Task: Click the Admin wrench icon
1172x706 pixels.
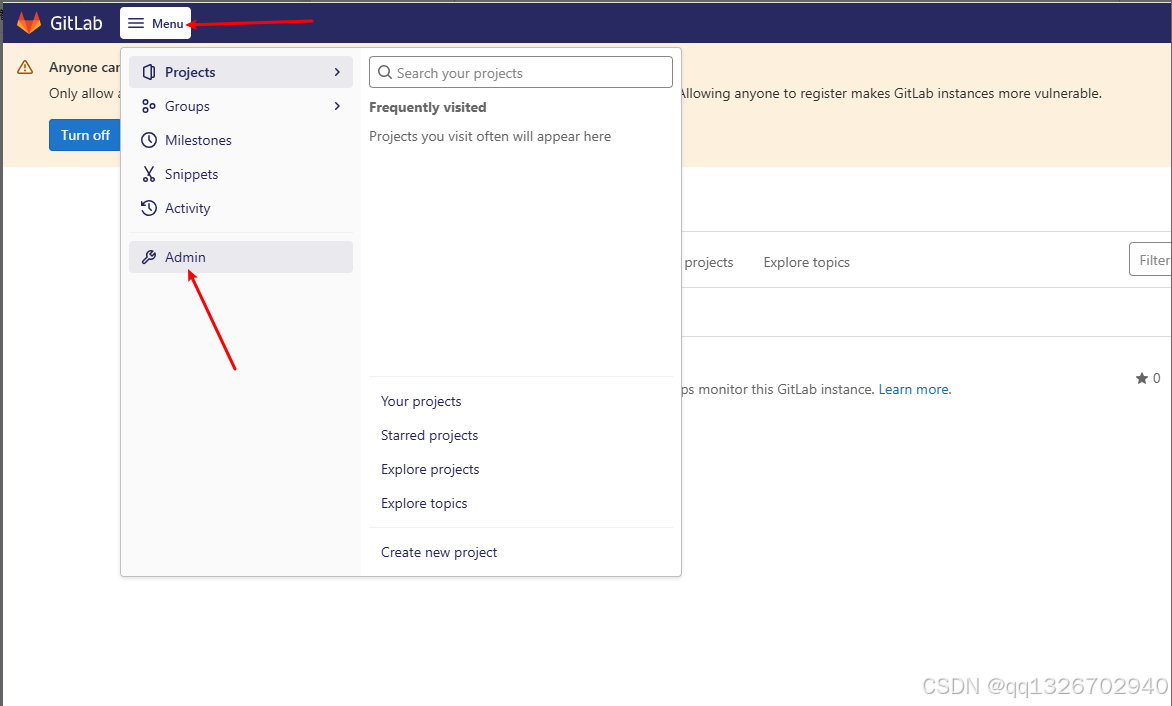Action: 149,257
